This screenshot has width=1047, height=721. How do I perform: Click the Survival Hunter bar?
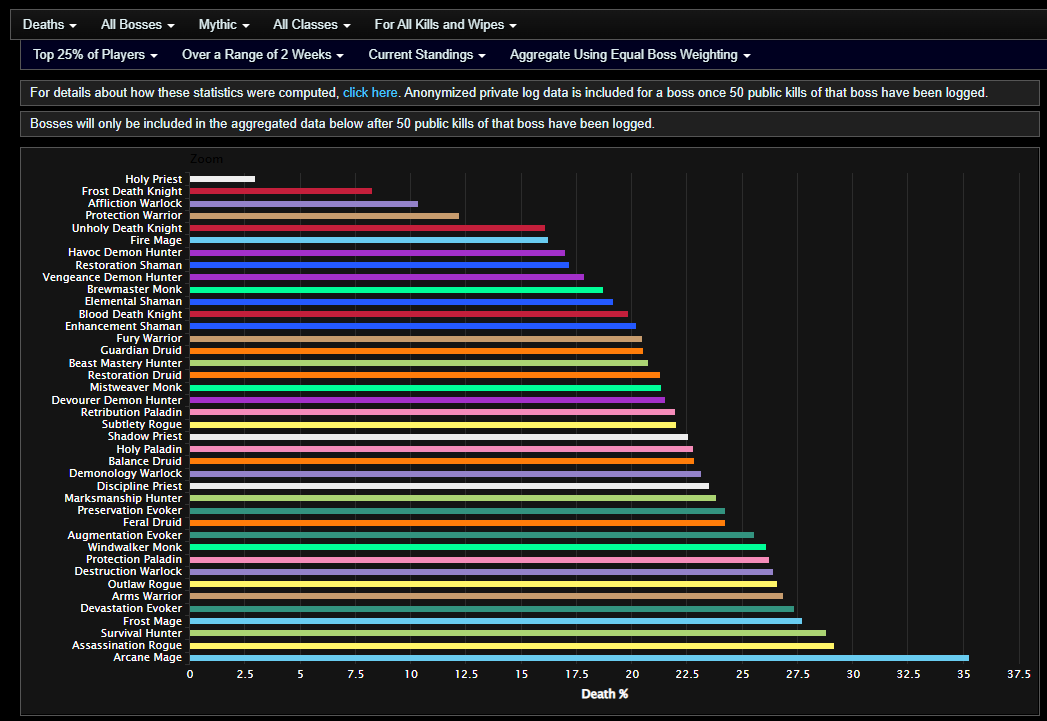click(x=507, y=633)
